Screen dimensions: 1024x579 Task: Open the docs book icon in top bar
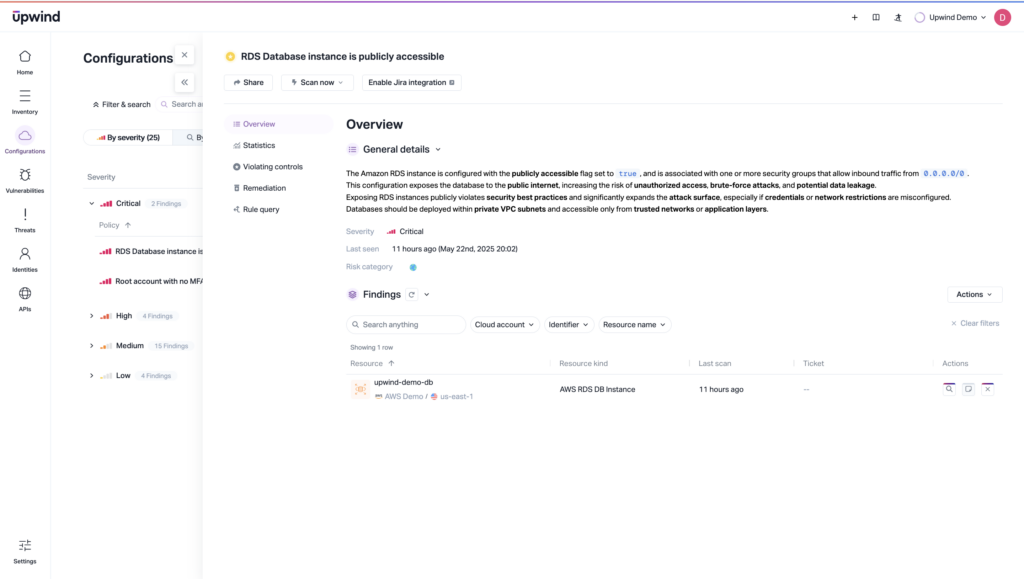click(876, 18)
